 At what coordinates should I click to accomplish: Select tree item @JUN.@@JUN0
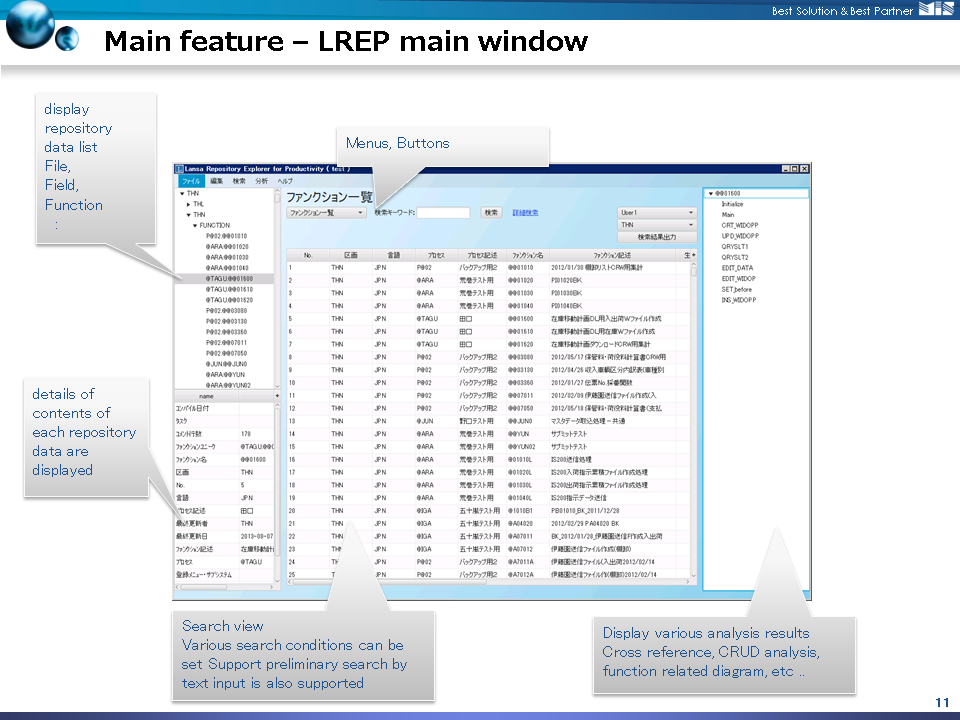pyautogui.click(x=227, y=364)
